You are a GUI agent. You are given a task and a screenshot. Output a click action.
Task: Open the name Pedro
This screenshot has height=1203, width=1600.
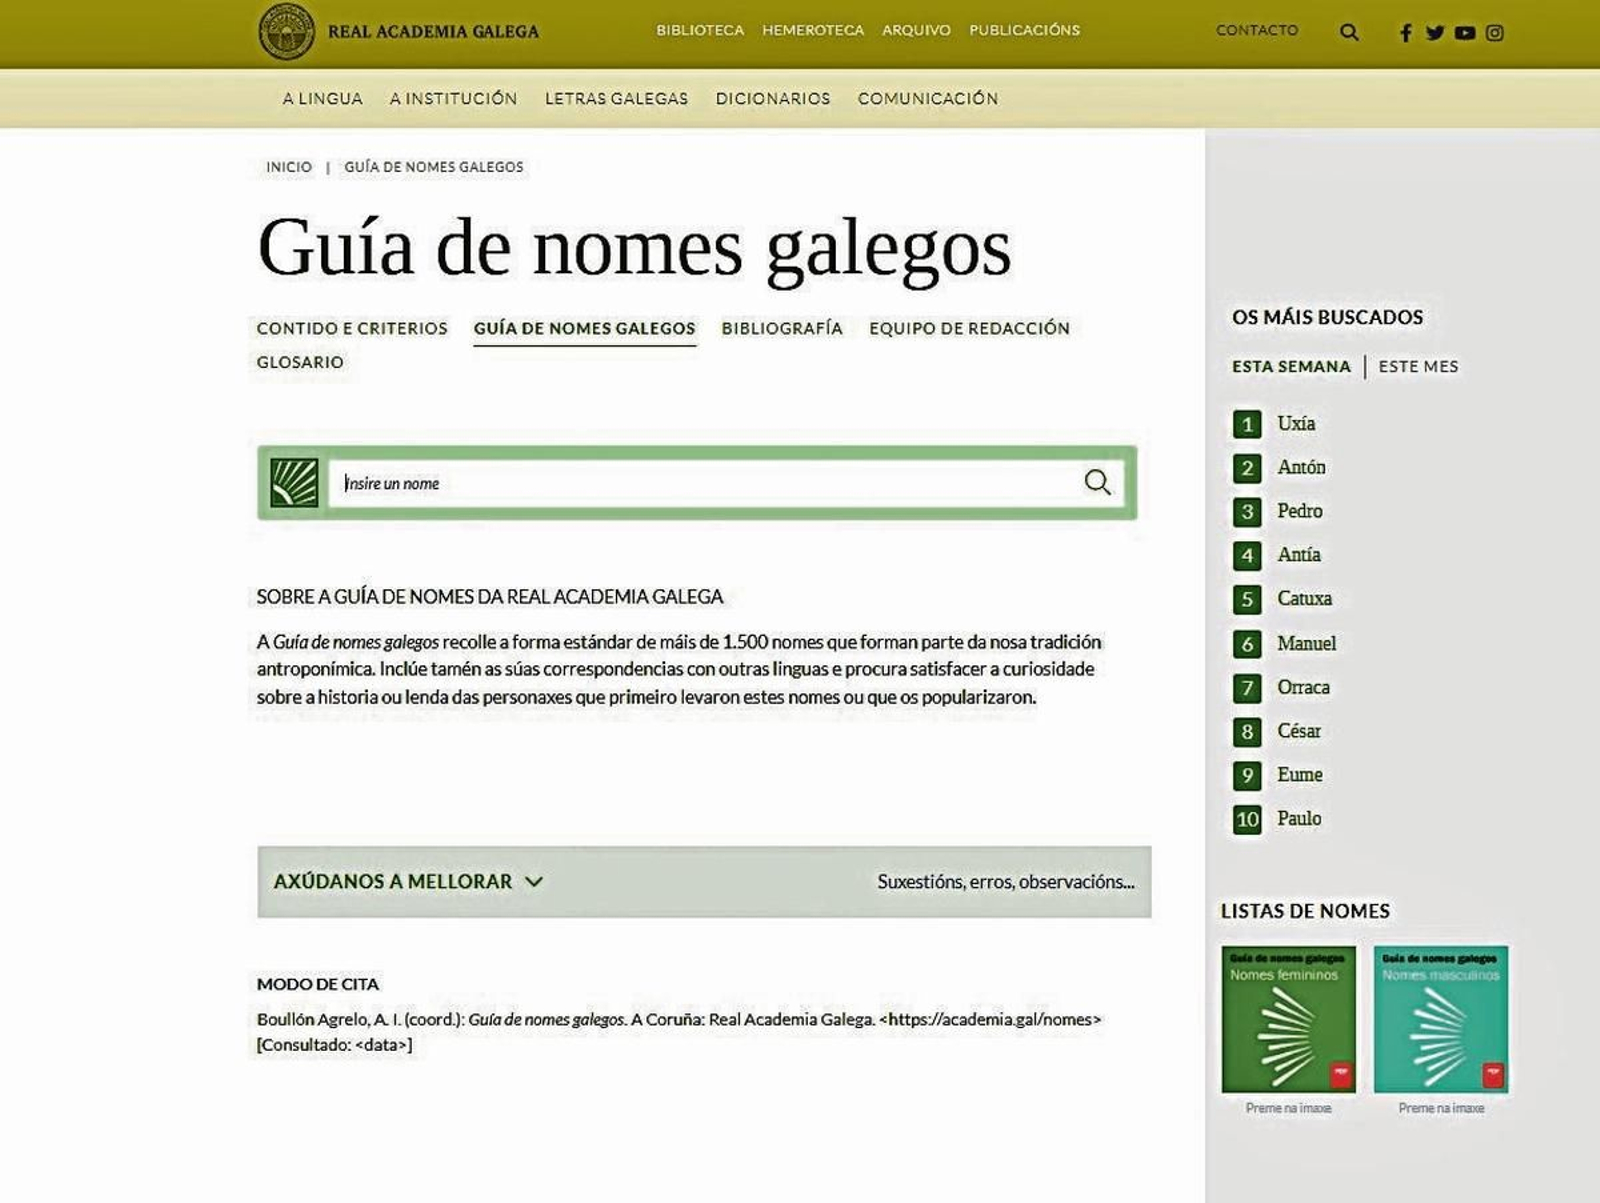point(1300,511)
